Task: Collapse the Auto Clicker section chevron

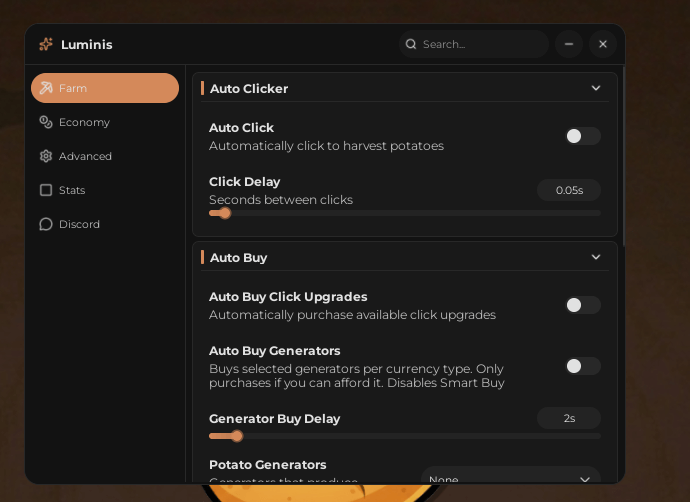Action: tap(596, 88)
